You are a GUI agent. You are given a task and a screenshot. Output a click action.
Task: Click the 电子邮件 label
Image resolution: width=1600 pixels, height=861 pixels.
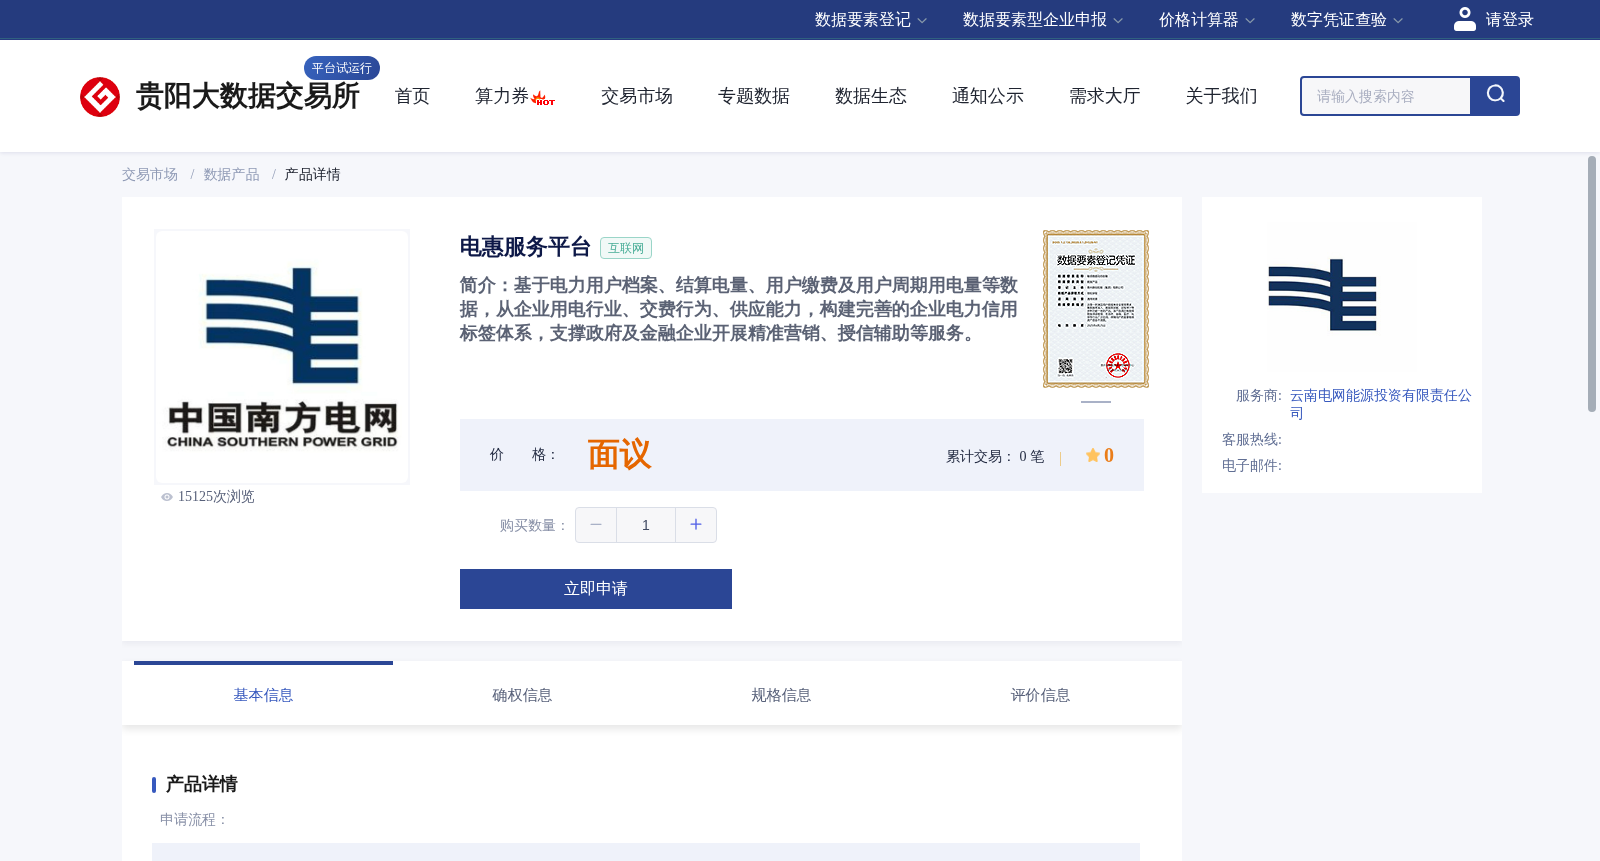coord(1251,466)
